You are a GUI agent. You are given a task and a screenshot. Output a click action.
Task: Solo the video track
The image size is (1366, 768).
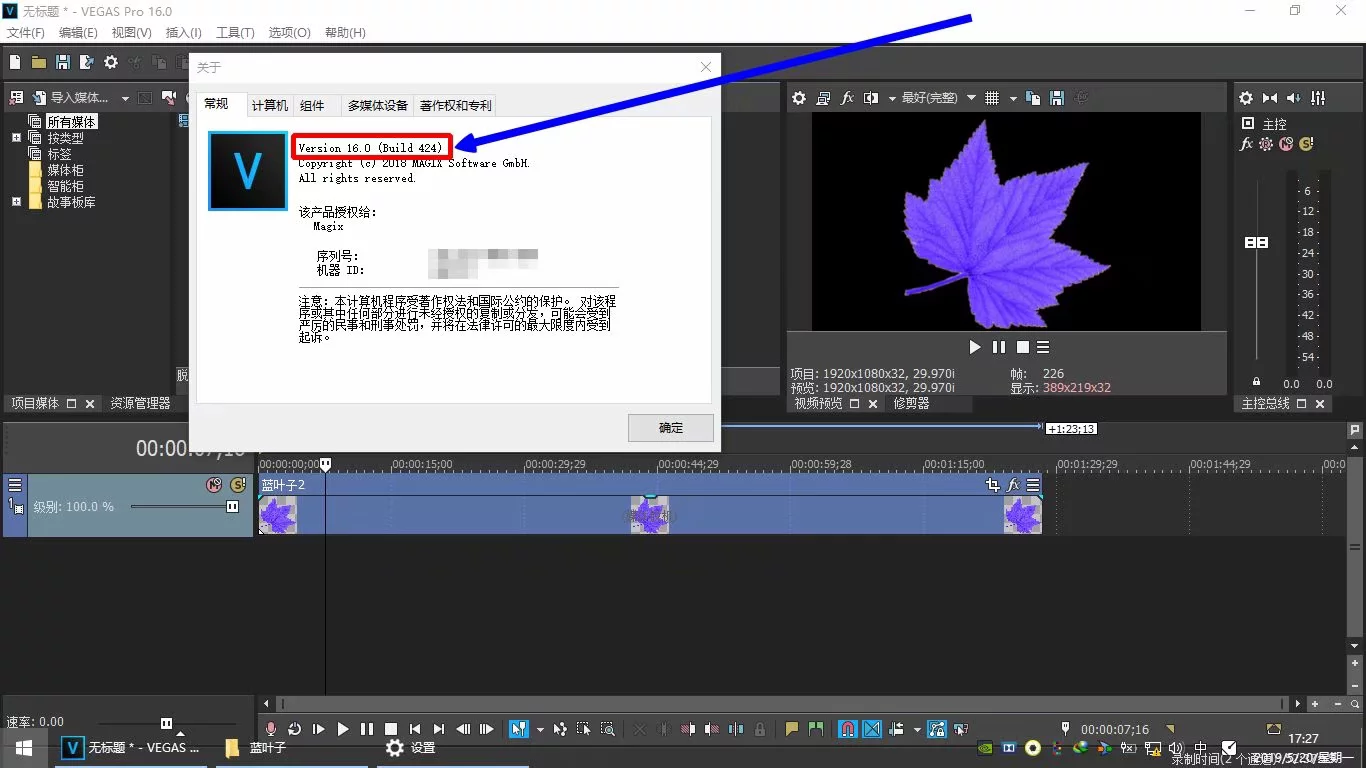tap(238, 485)
